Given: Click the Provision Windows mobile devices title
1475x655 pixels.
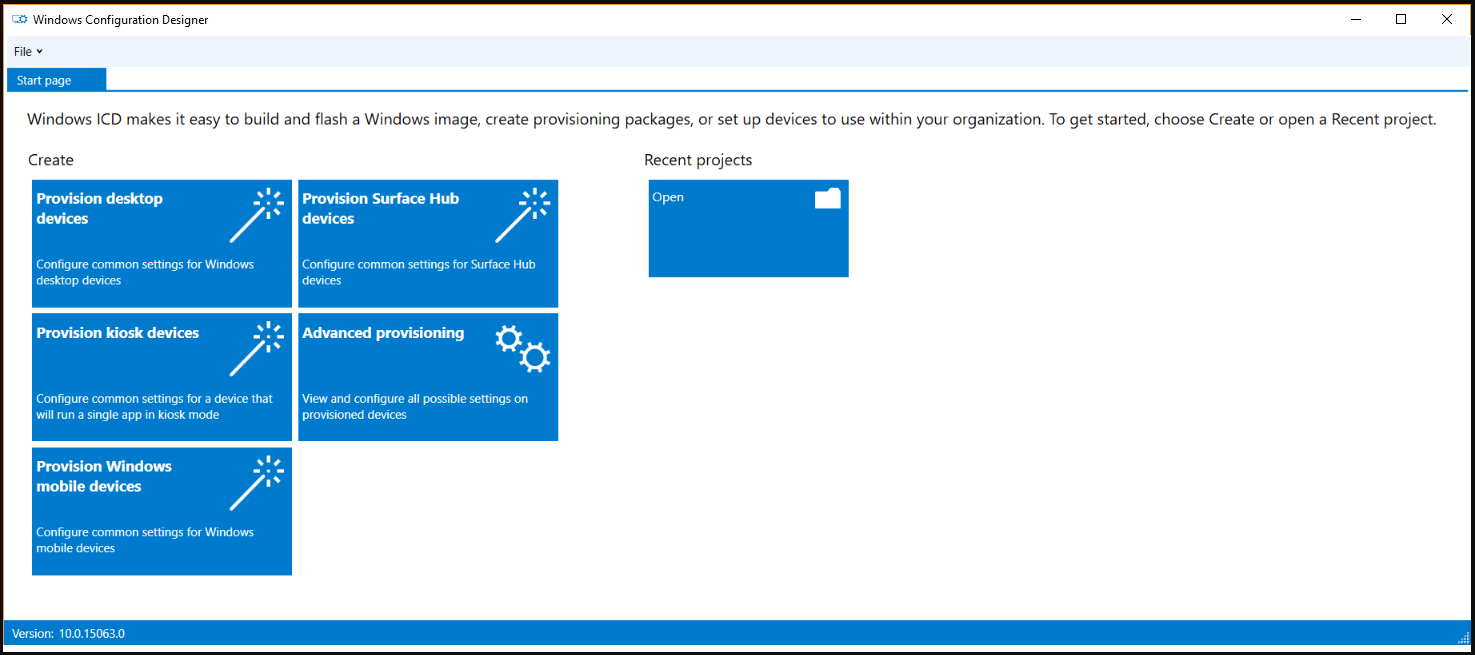Looking at the screenshot, I should pos(104,476).
